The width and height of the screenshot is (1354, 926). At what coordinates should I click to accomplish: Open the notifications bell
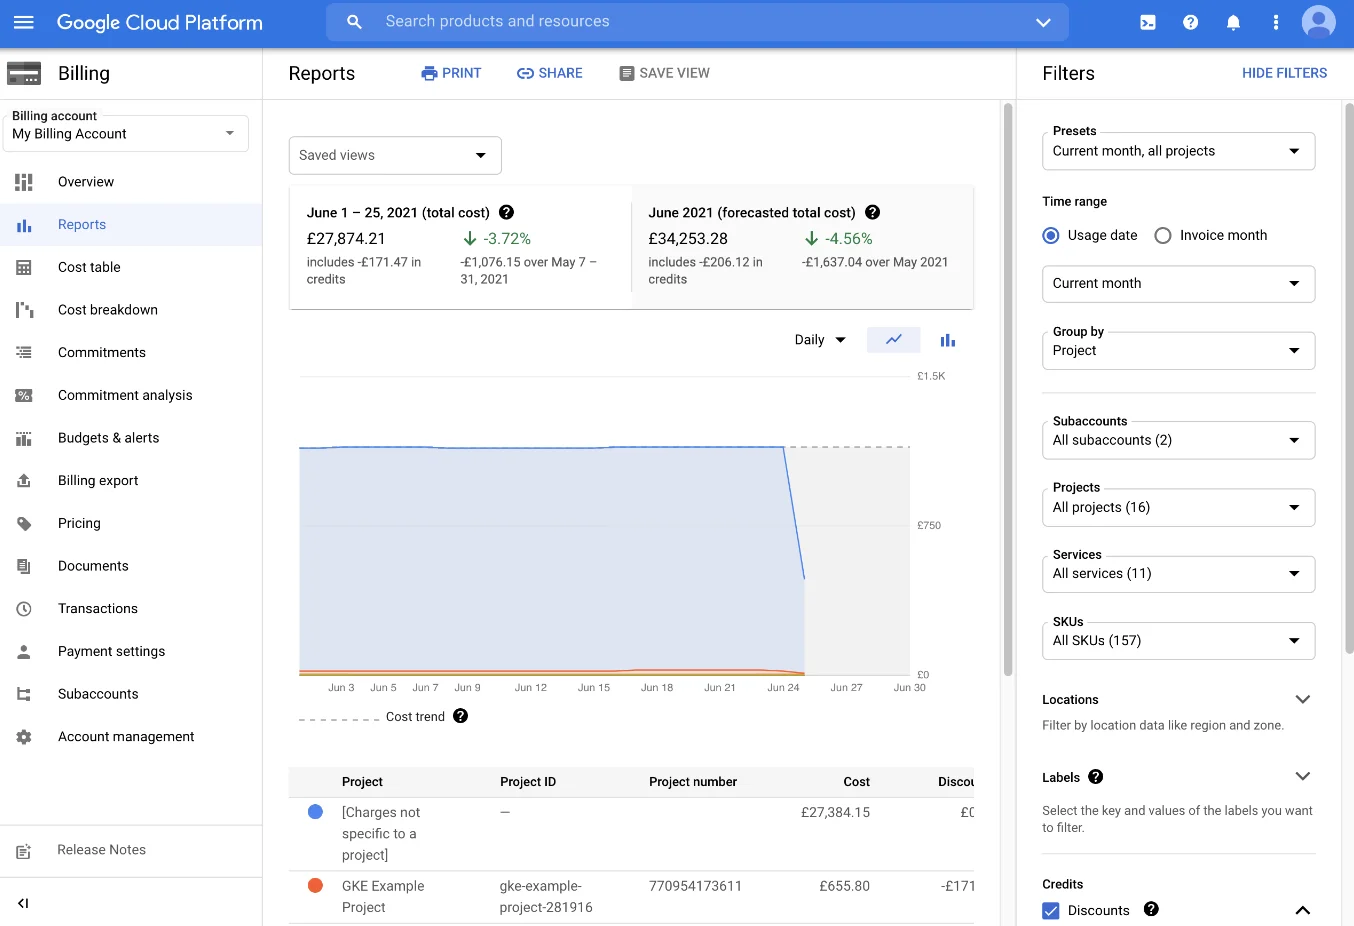click(1233, 22)
